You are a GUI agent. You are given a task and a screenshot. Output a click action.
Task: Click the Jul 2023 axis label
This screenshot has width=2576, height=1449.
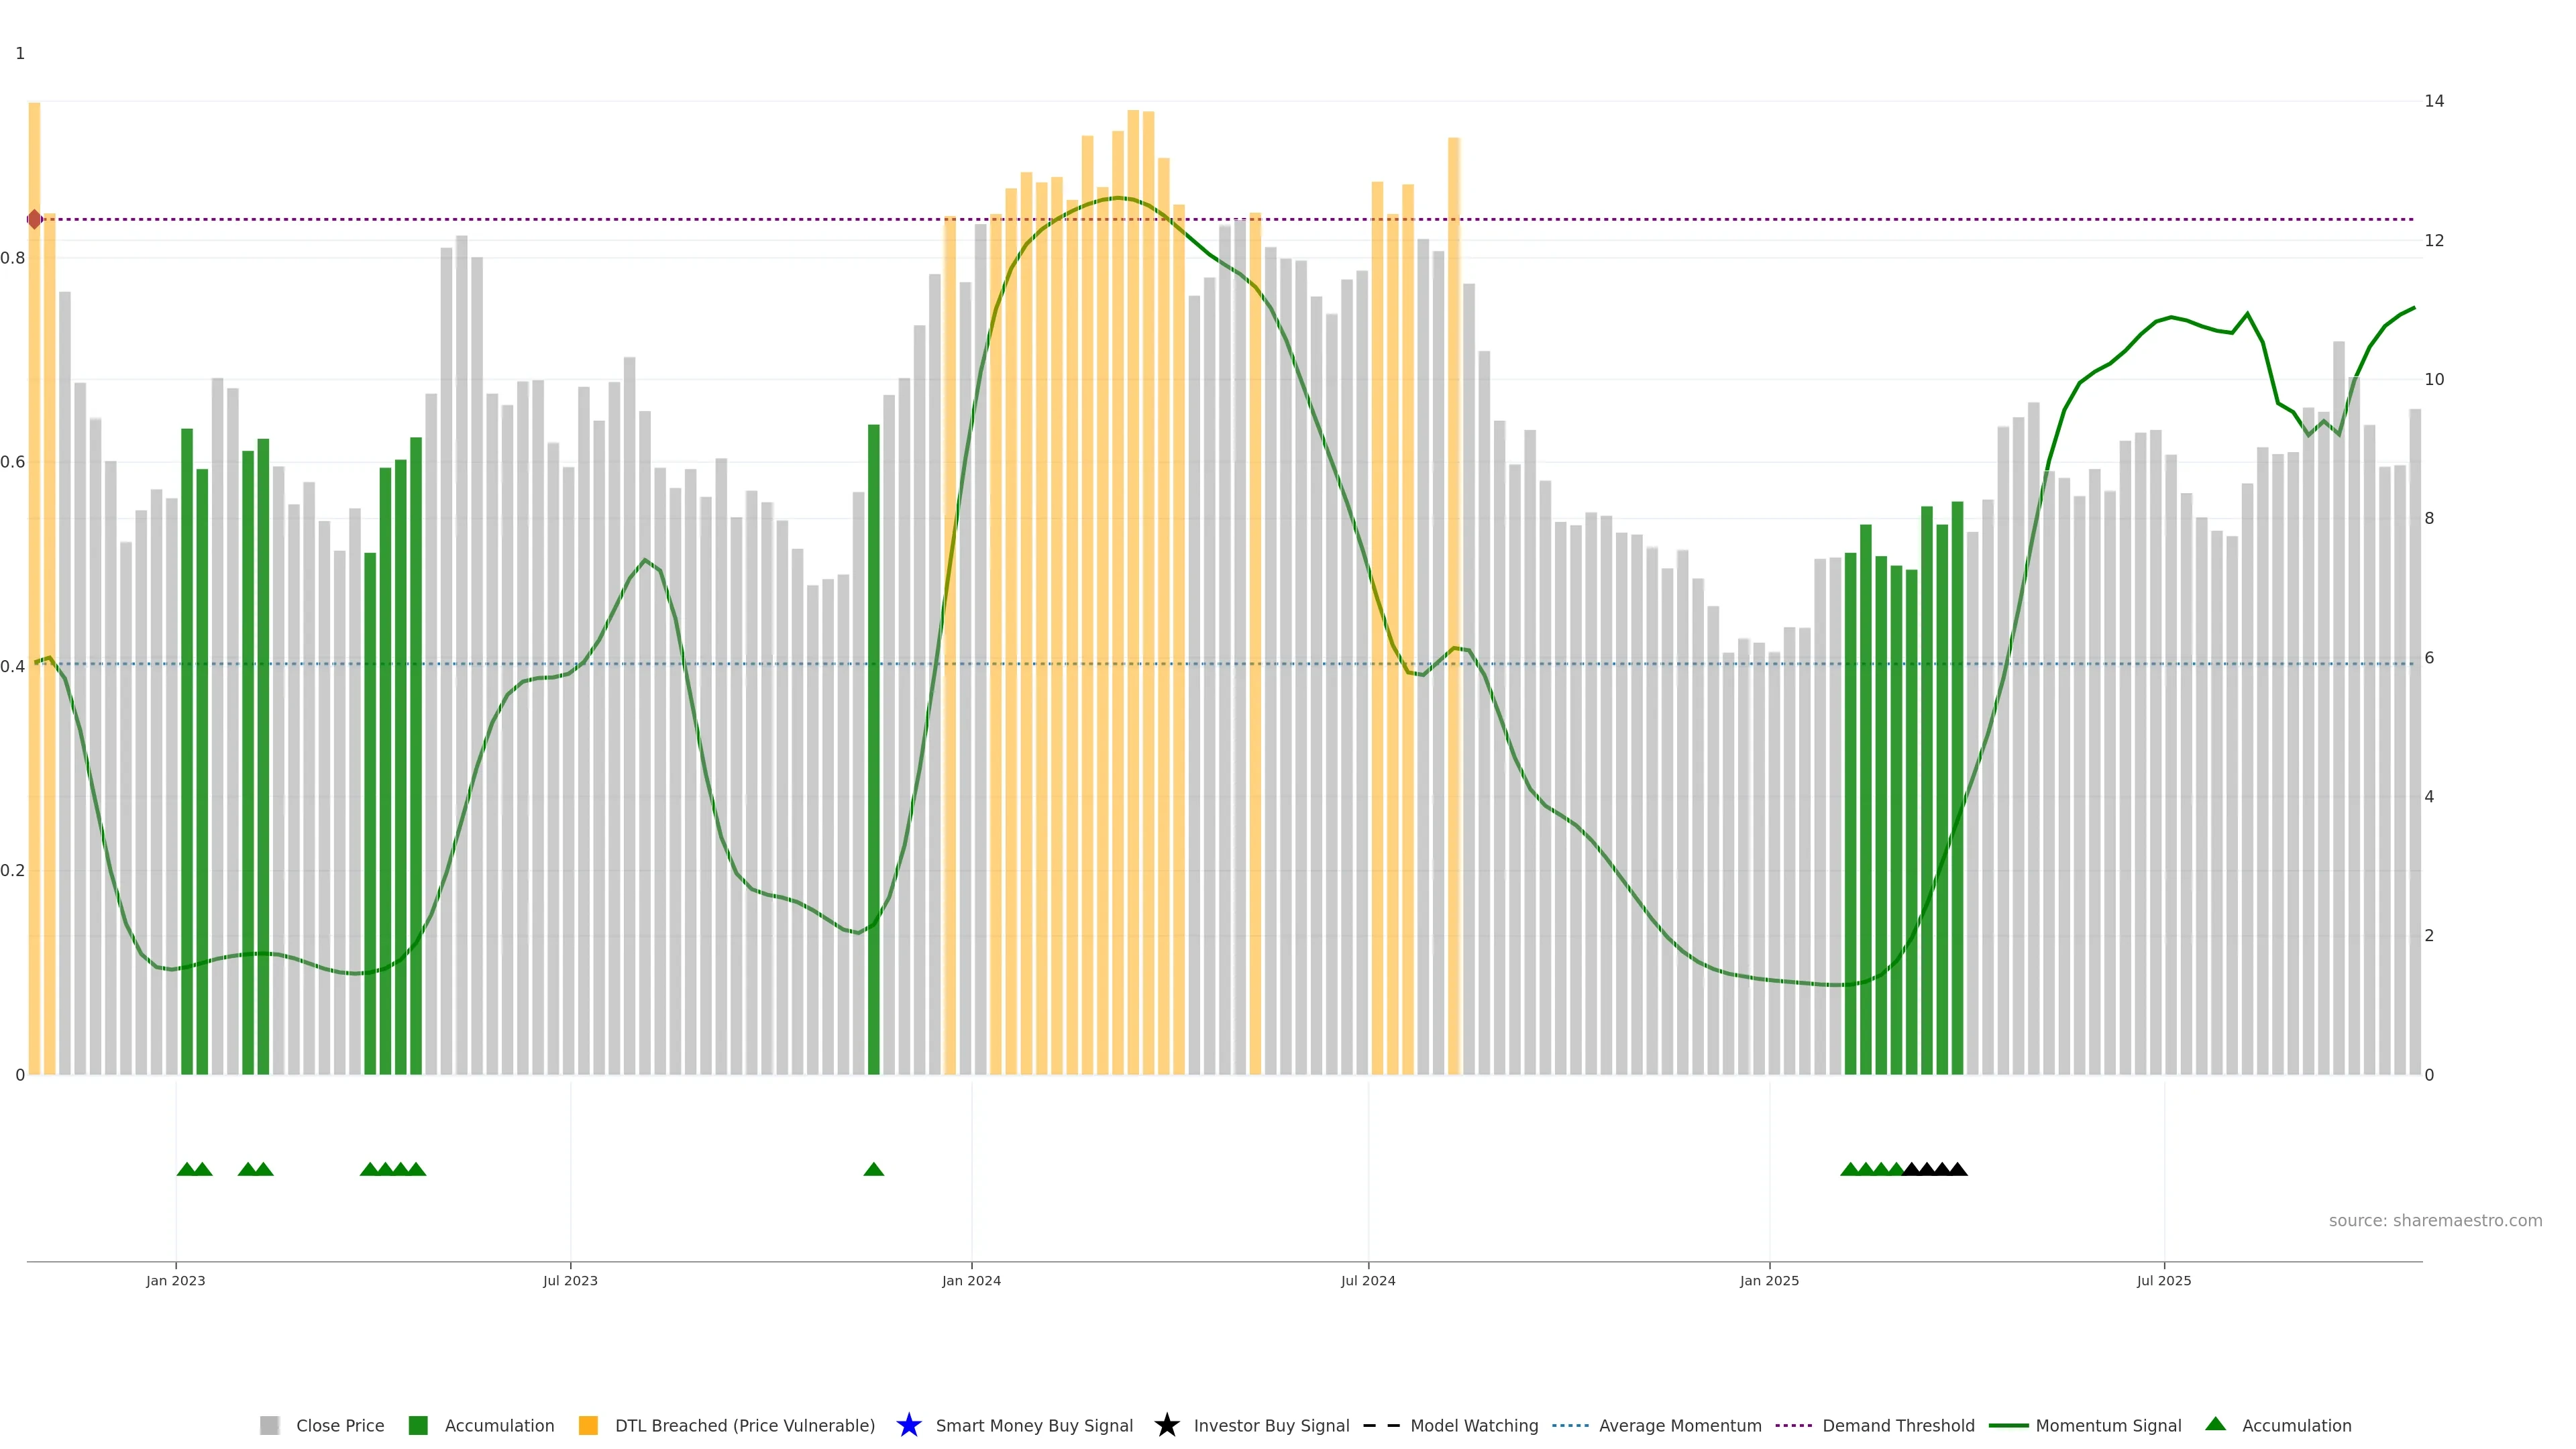(x=570, y=1280)
